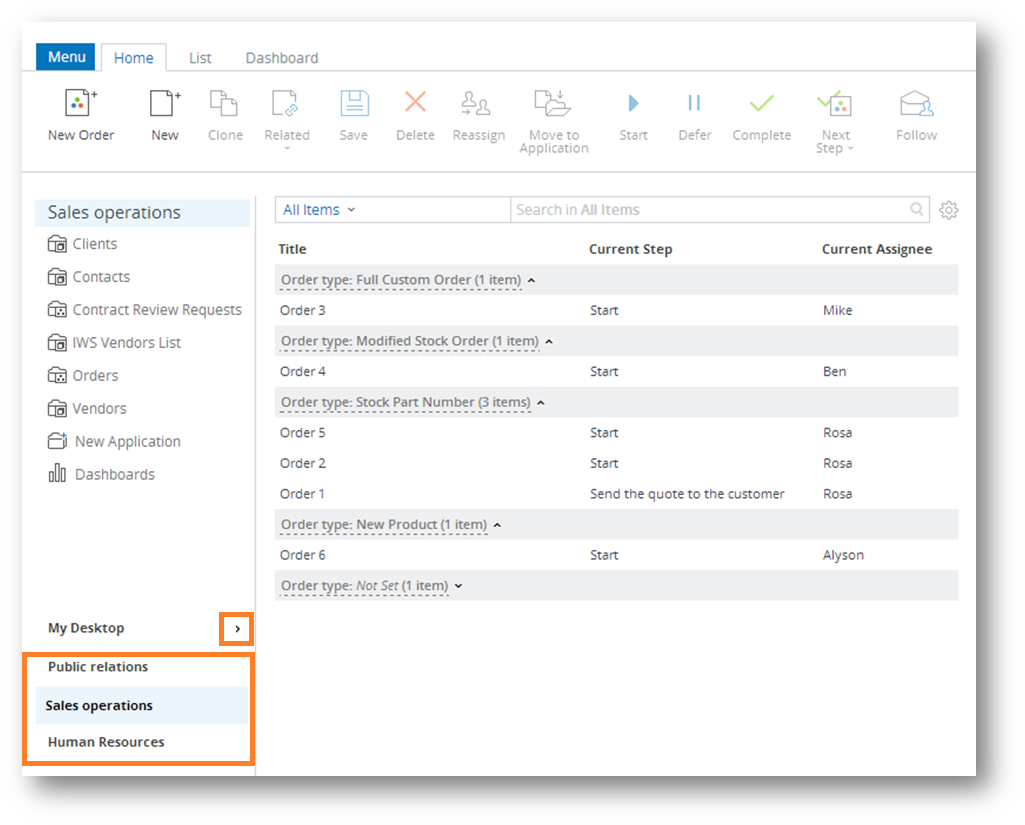Viewport: 1025px width, 825px height.
Task: Select the Human Resources workplace
Action: pos(106,742)
